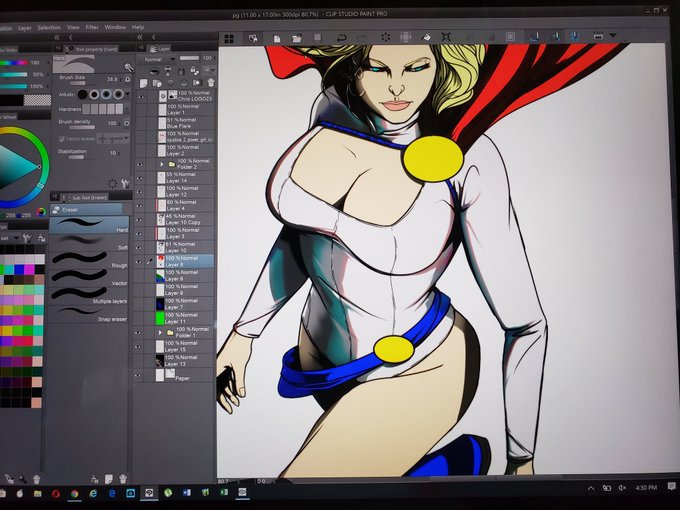Select the Multiple layers eraser sub tool

click(89, 296)
